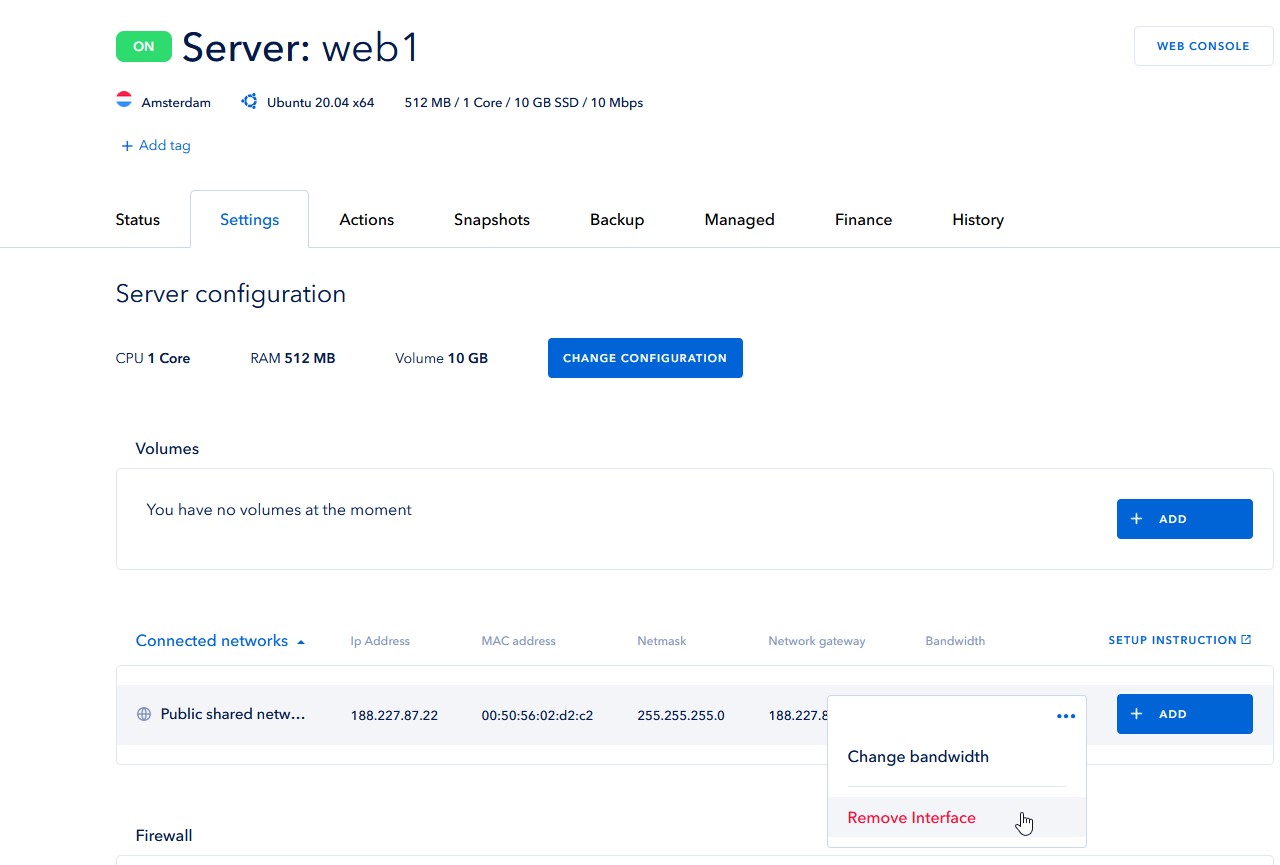Add a network with the networks ADD button

(1185, 714)
